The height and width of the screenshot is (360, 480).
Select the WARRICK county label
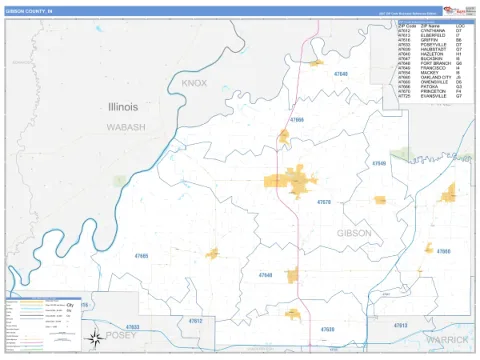(447, 340)
